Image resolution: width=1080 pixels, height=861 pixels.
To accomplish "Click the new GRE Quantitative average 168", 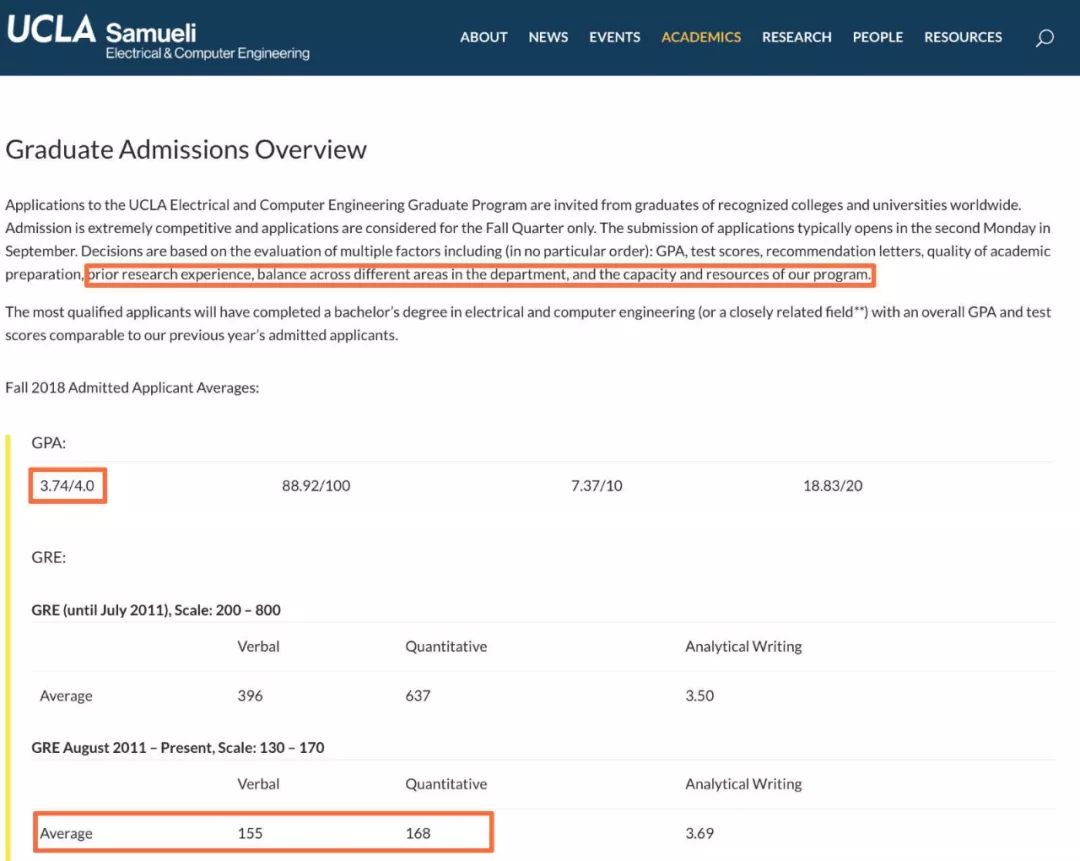I will (417, 833).
